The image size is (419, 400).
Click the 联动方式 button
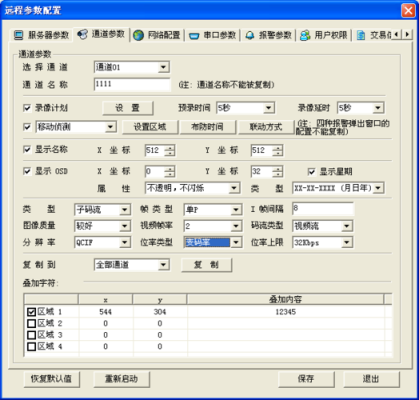(266, 127)
